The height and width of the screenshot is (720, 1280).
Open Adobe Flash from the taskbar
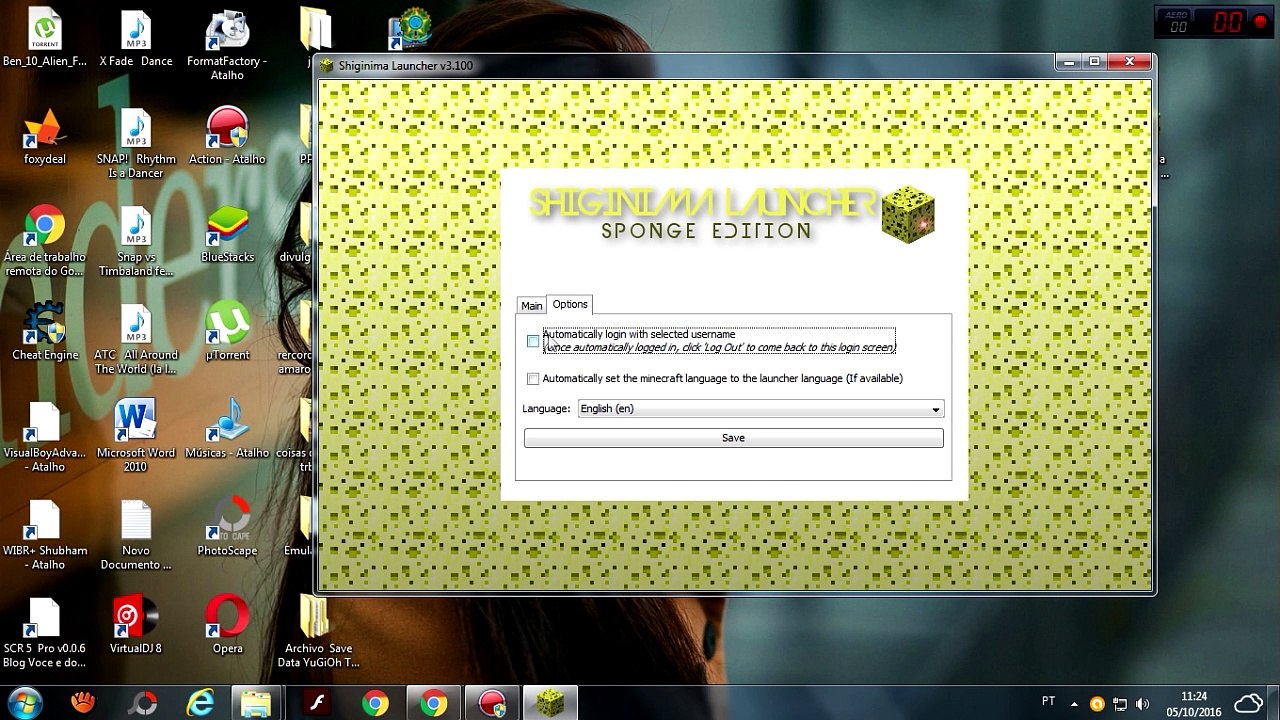pos(318,703)
